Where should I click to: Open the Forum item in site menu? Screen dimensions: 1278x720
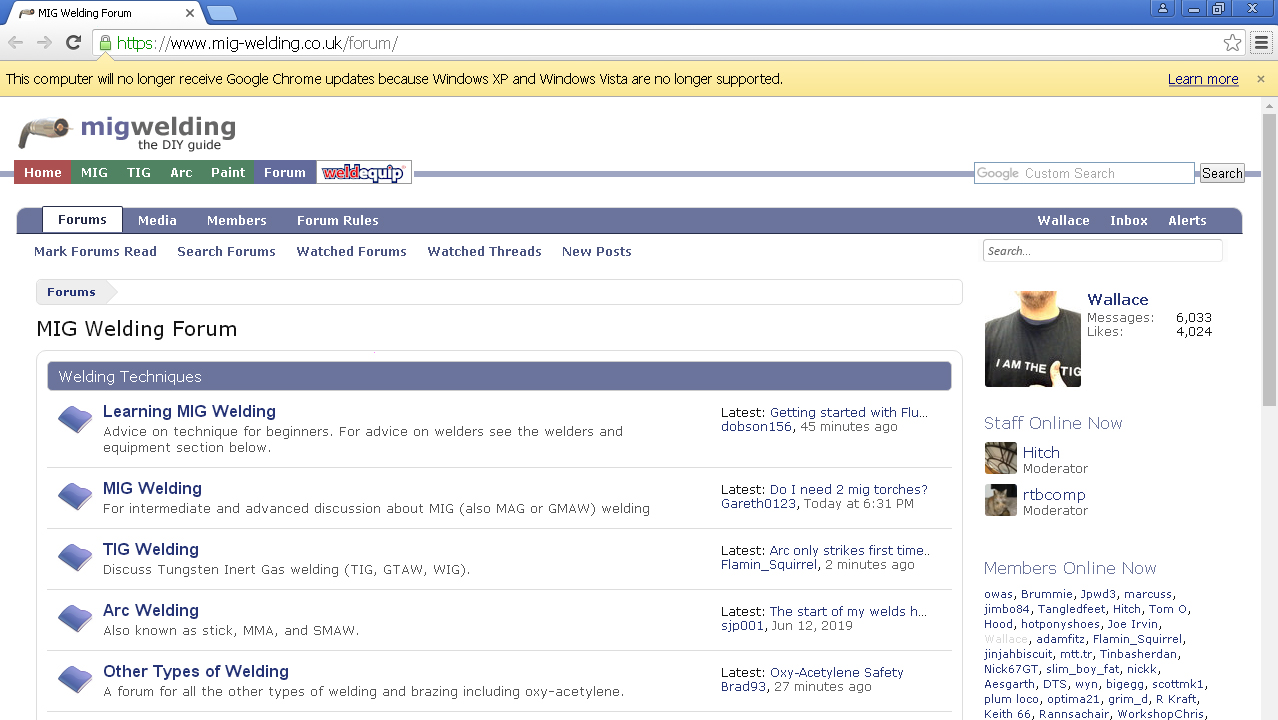coord(285,173)
